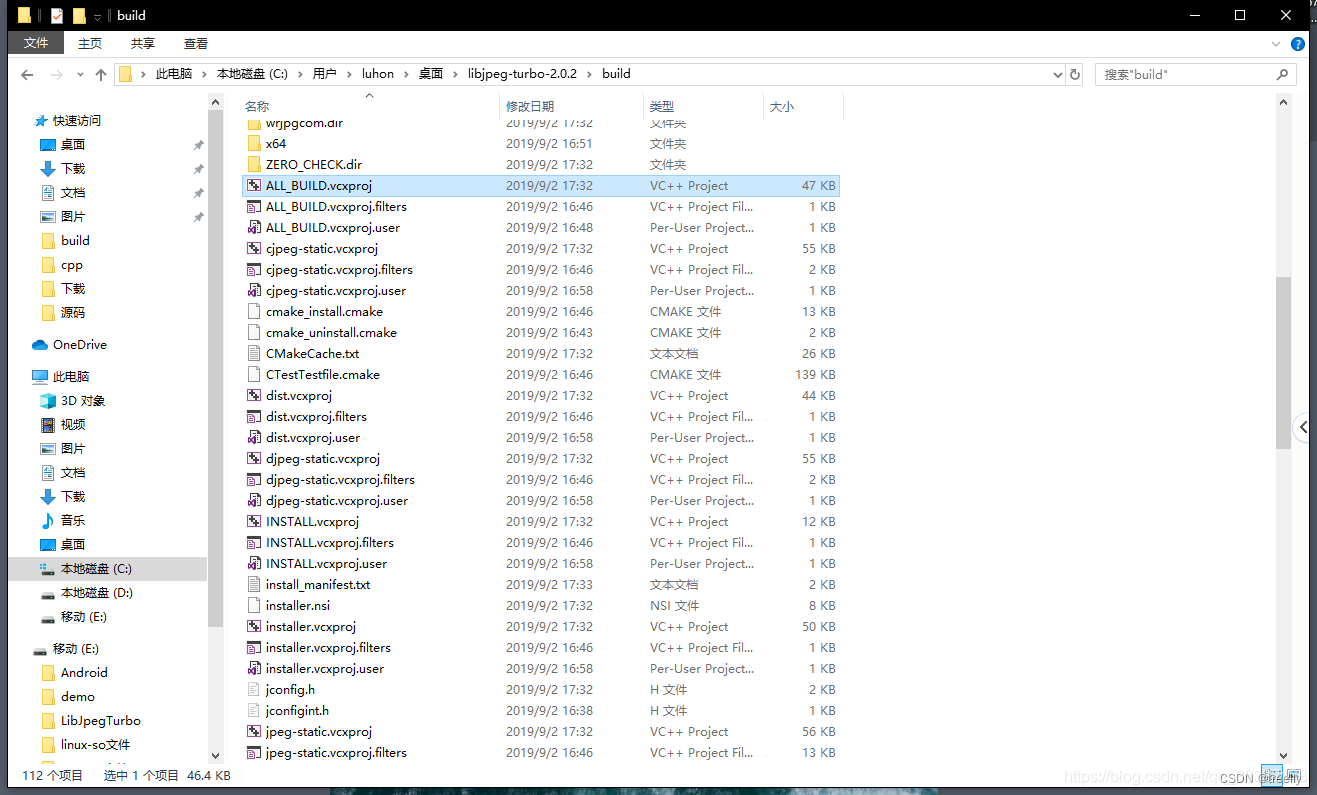The height and width of the screenshot is (795, 1317).
Task: Go up to the parent folder
Action: pos(100,73)
